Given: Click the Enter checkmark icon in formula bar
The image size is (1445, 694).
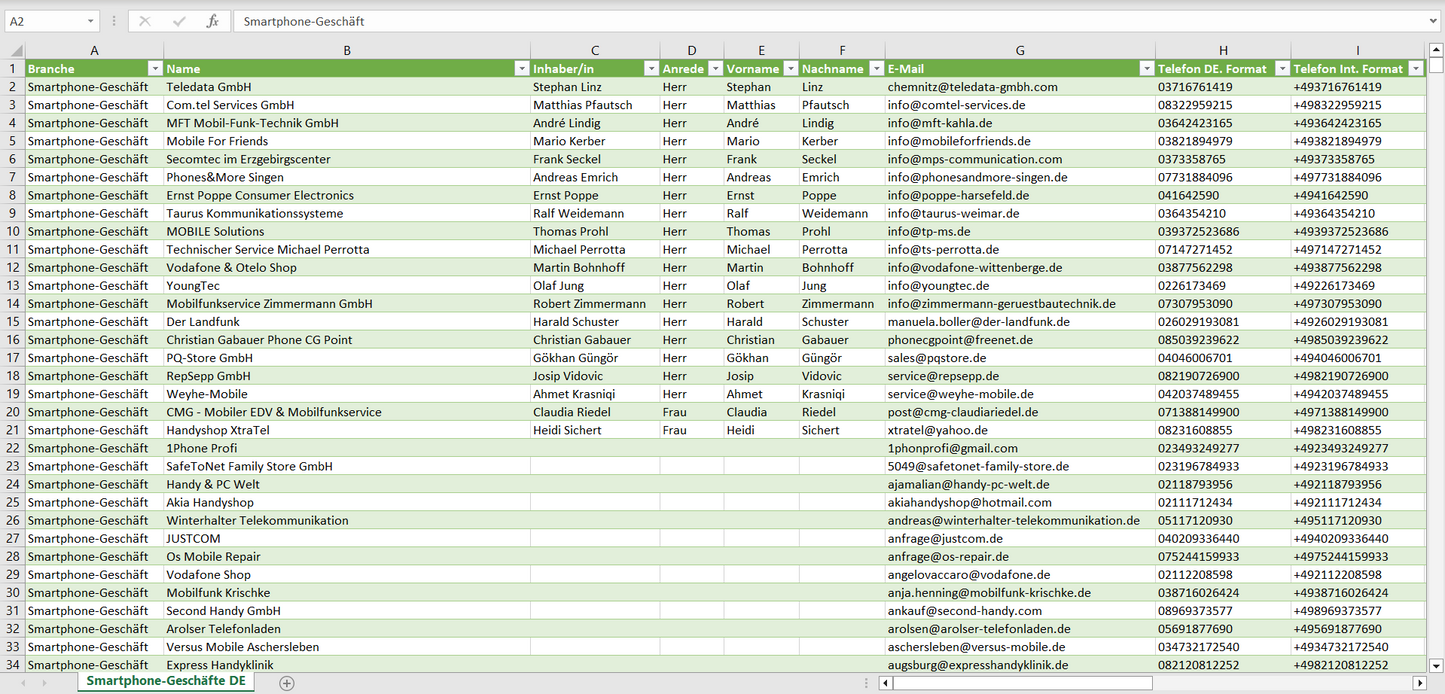Looking at the screenshot, I should (x=179, y=21).
